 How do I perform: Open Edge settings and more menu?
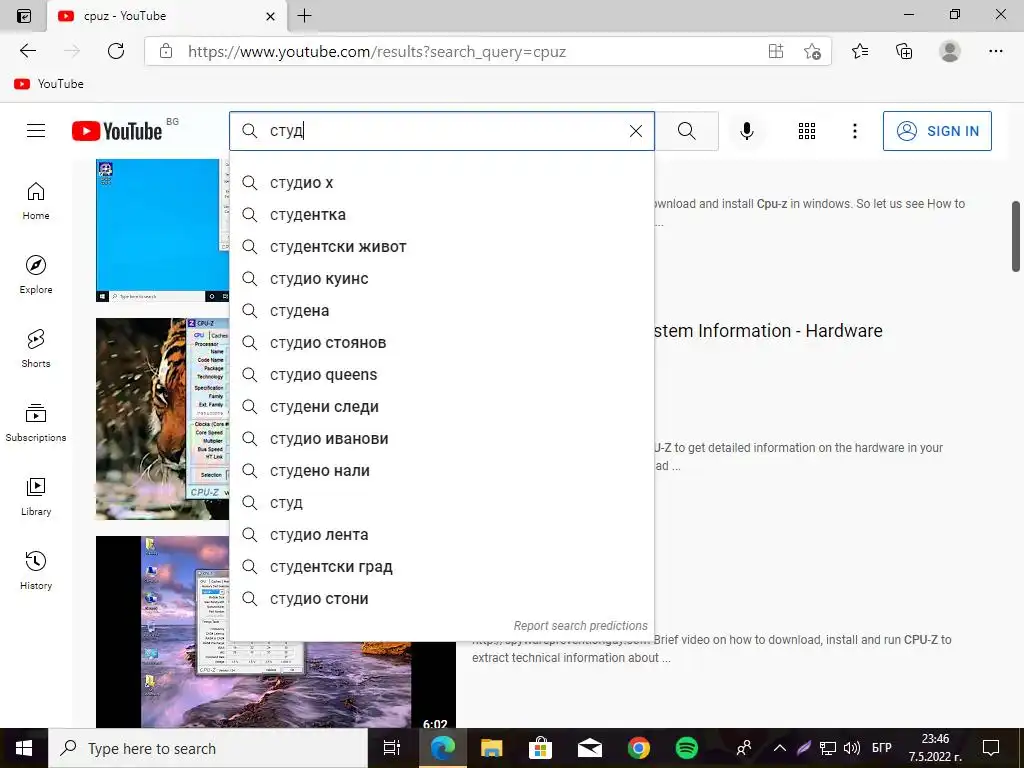[x=995, y=51]
